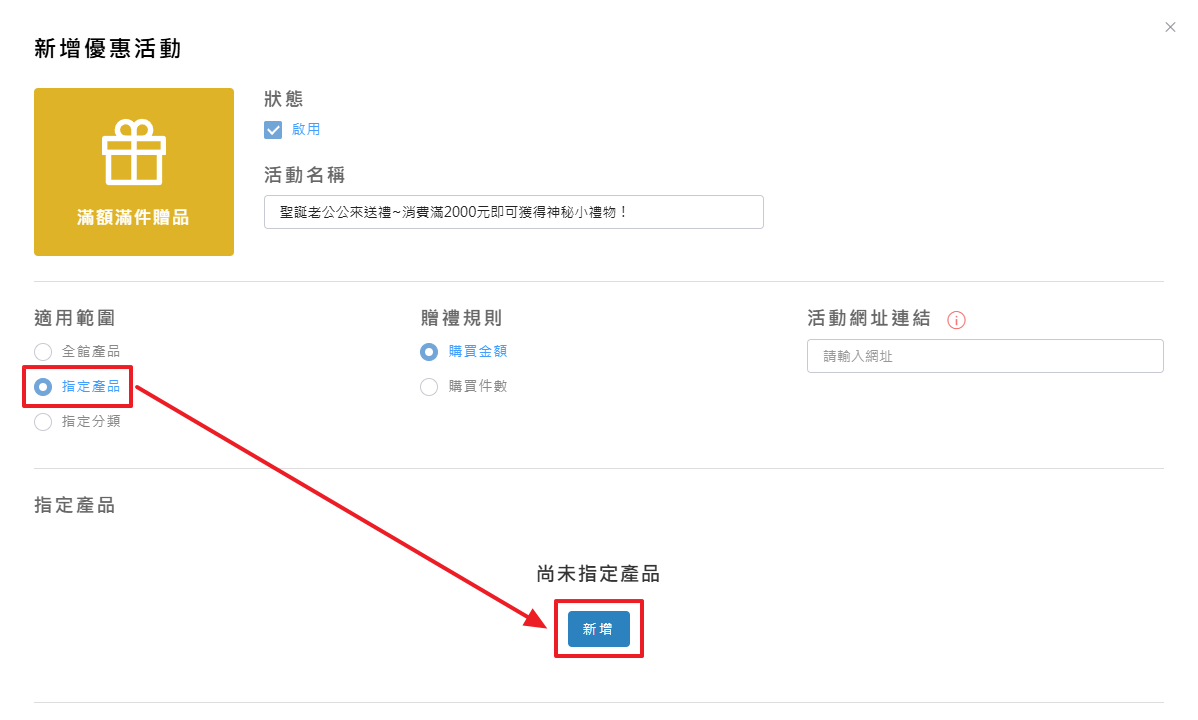Viewport: 1198px width, 720px height.
Task: Click the 新增優惠活動 dialog title
Action: [x=107, y=48]
